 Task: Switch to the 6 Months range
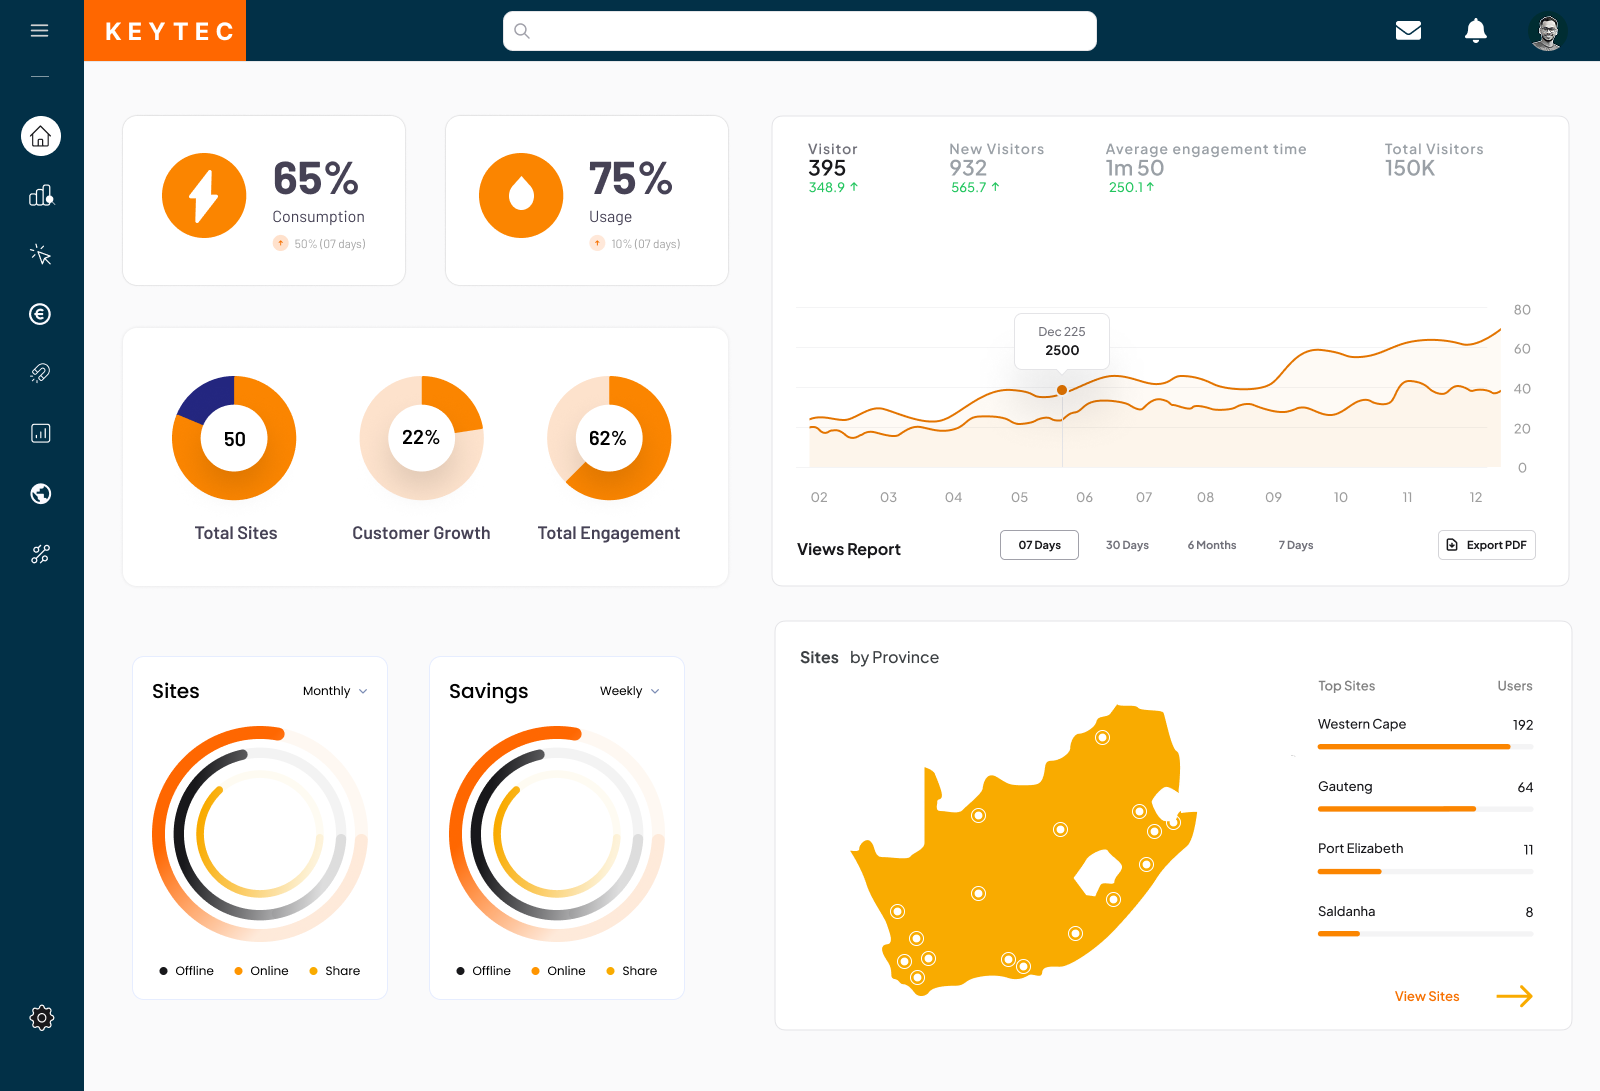point(1211,545)
